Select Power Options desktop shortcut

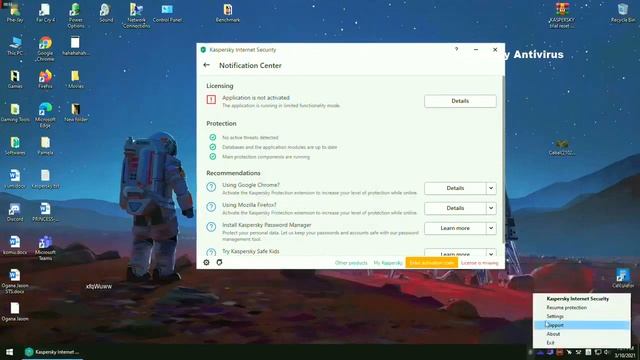pos(76,16)
